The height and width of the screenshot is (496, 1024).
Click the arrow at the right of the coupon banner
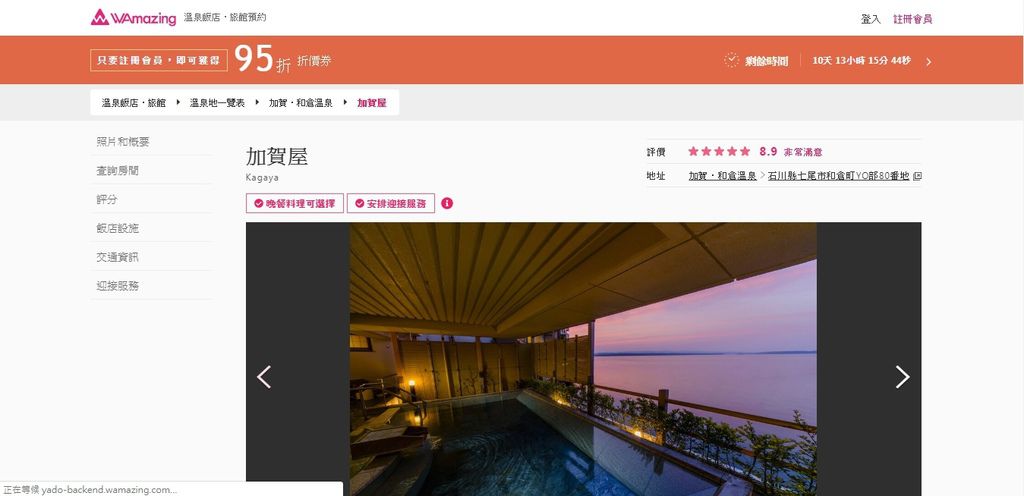point(929,61)
